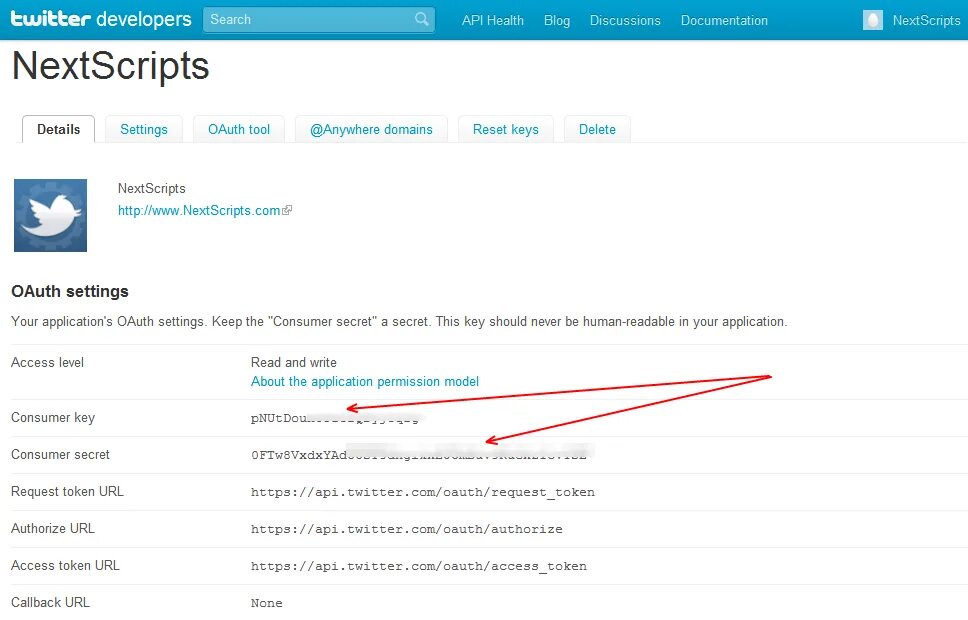Focus the Search input field
The image size is (968, 620).
[x=319, y=20]
